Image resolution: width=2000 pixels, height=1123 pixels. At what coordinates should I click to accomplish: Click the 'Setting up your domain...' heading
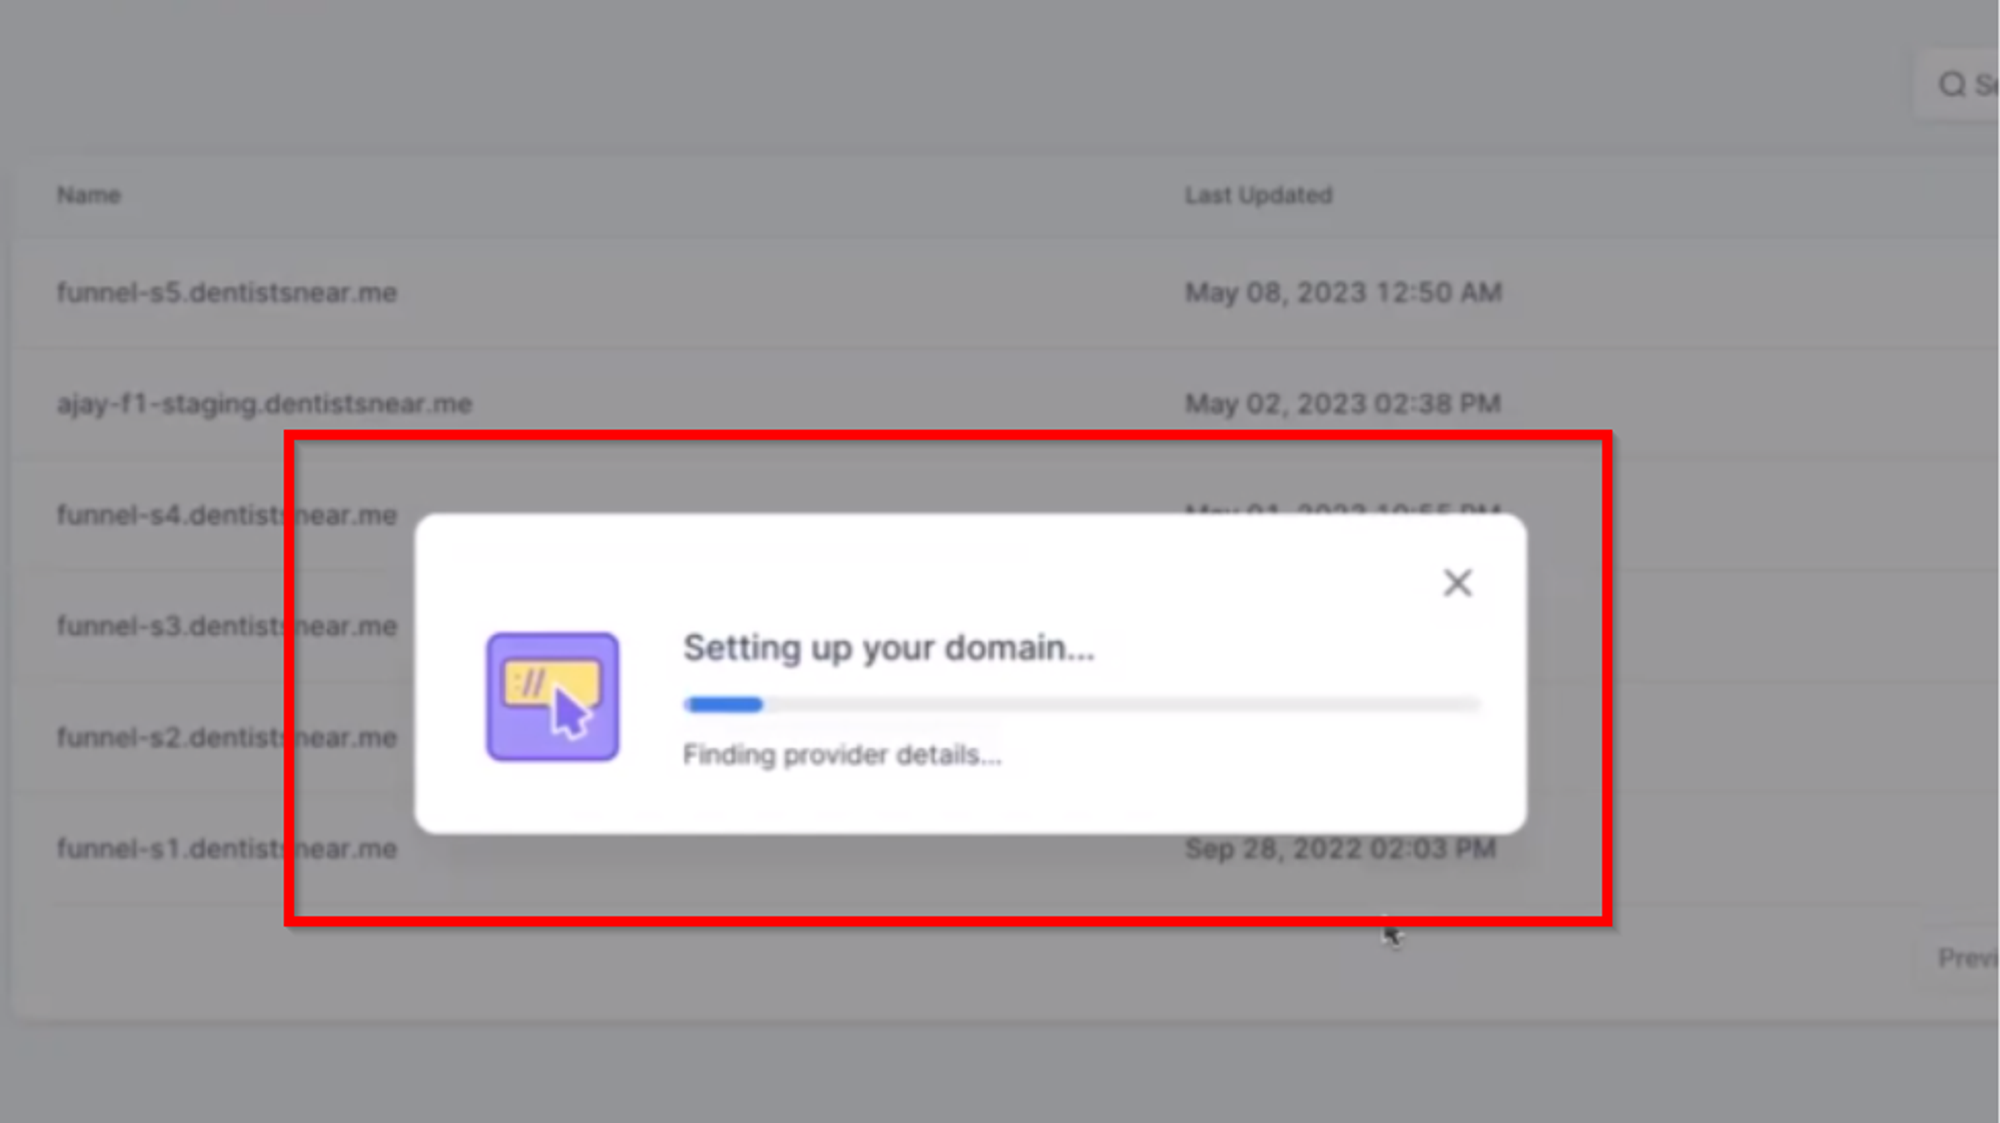(889, 648)
